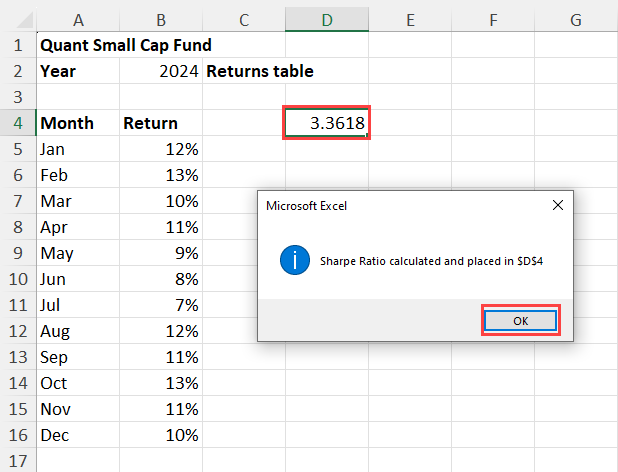Select column G header
The width and height of the screenshot is (618, 472).
pos(576,20)
